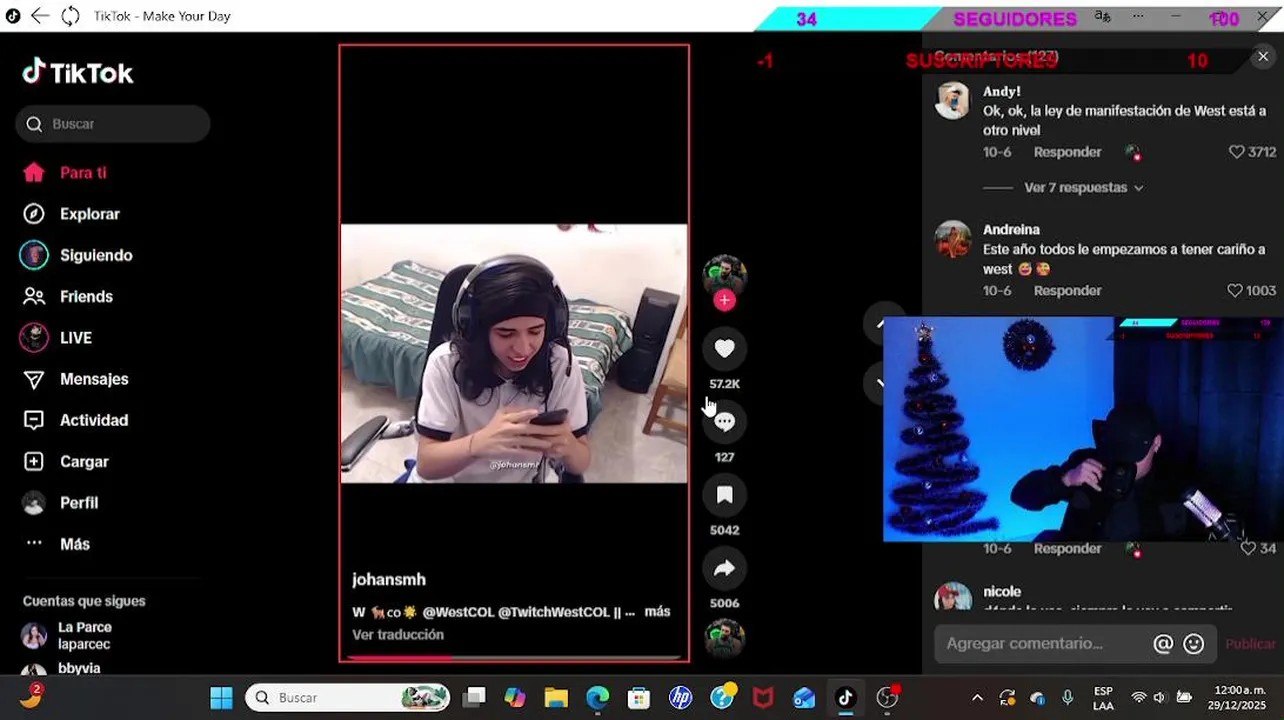Open the sound disc below the share button
Image resolution: width=1284 pixels, height=720 pixels.
pyautogui.click(x=724, y=637)
